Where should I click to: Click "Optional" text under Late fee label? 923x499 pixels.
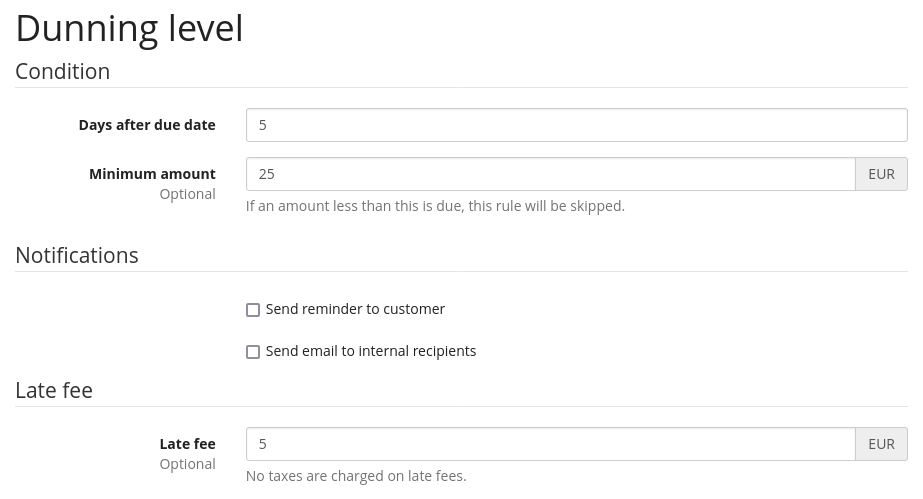pos(187,464)
